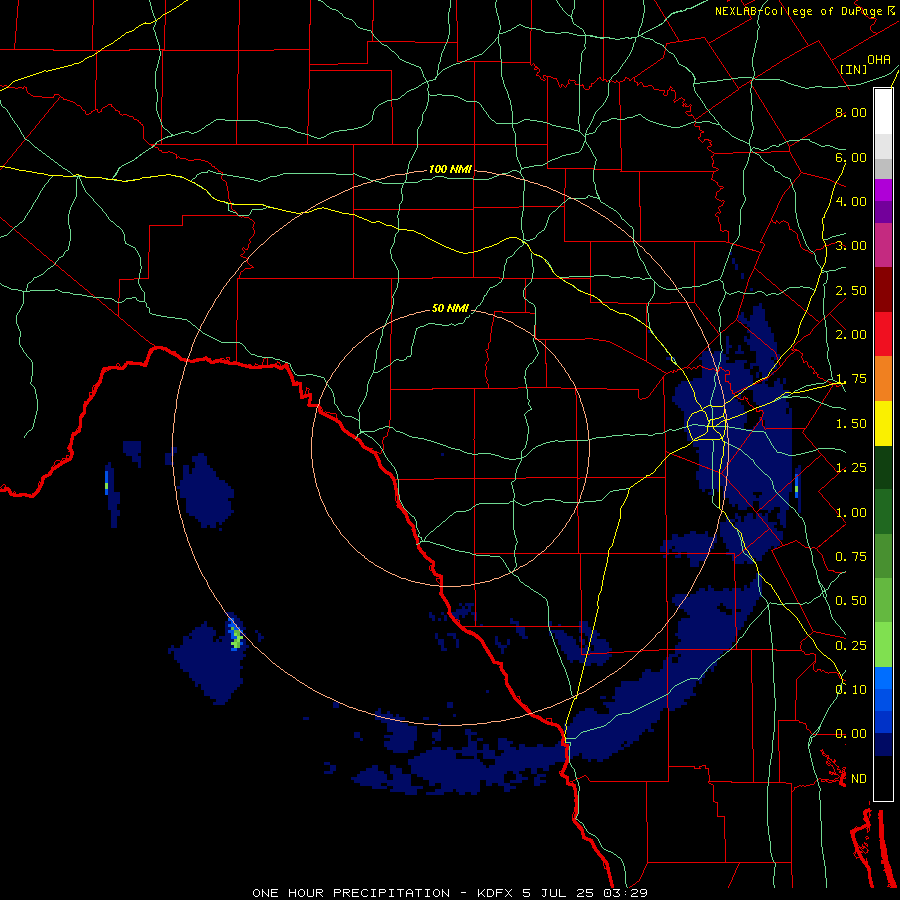Click the 1.00 legend value
The width and height of the screenshot is (900, 900).
(x=851, y=513)
